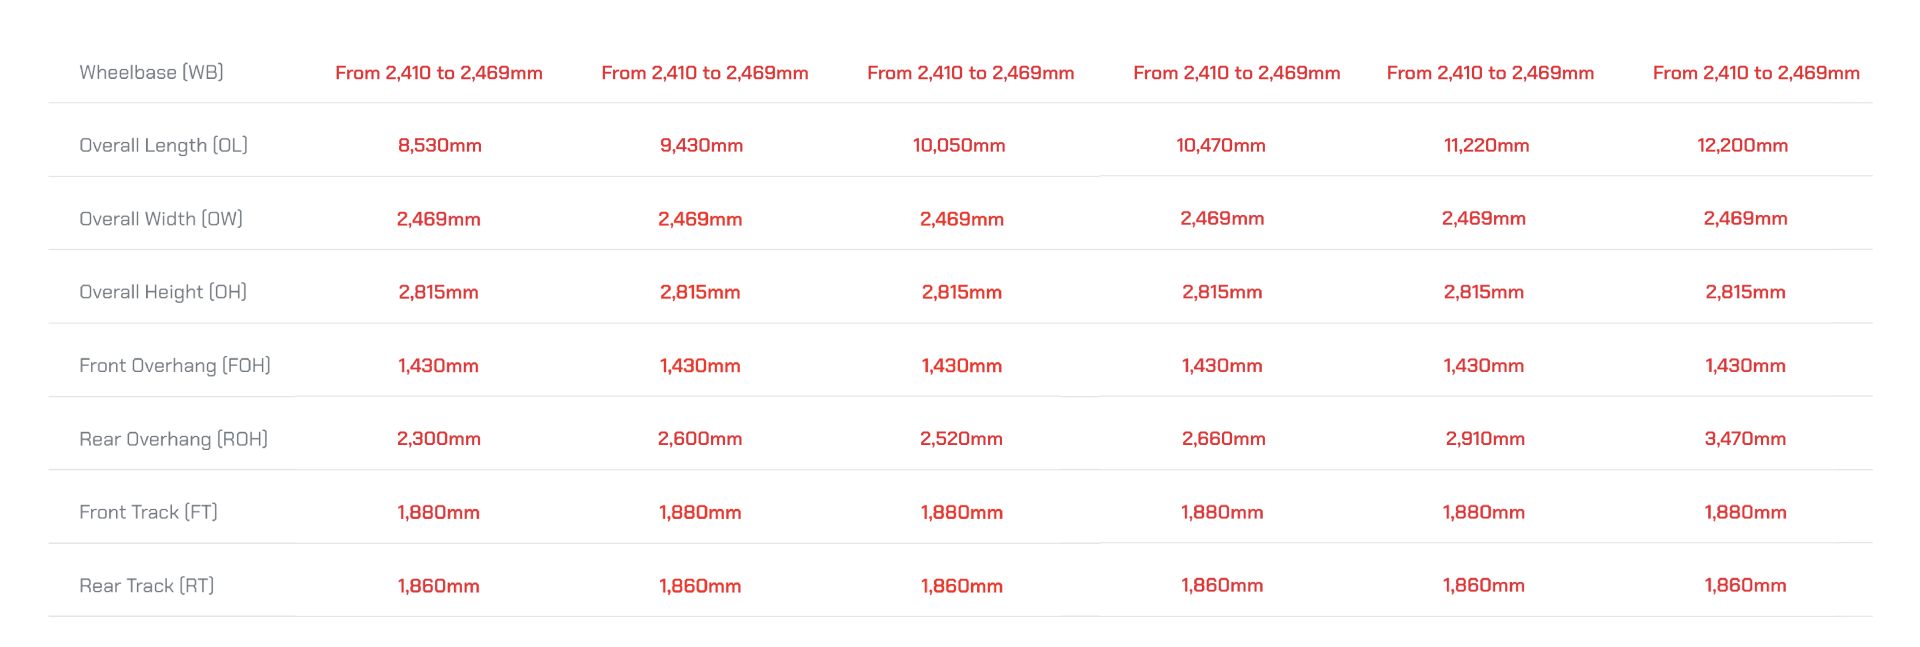Click the Rear Overhang (ROH) label
The height and width of the screenshot is (647, 1920).
[x=173, y=439]
